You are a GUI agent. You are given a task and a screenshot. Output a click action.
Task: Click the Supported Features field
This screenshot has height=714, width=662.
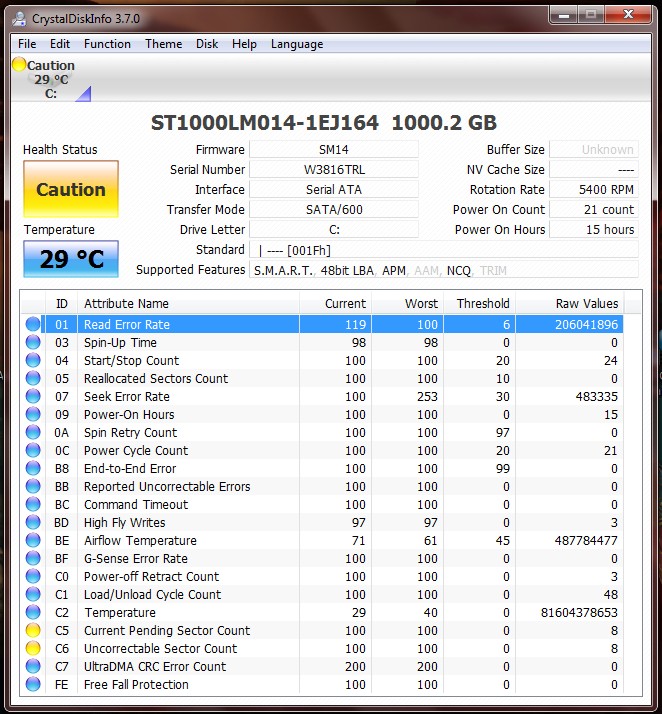pos(444,270)
